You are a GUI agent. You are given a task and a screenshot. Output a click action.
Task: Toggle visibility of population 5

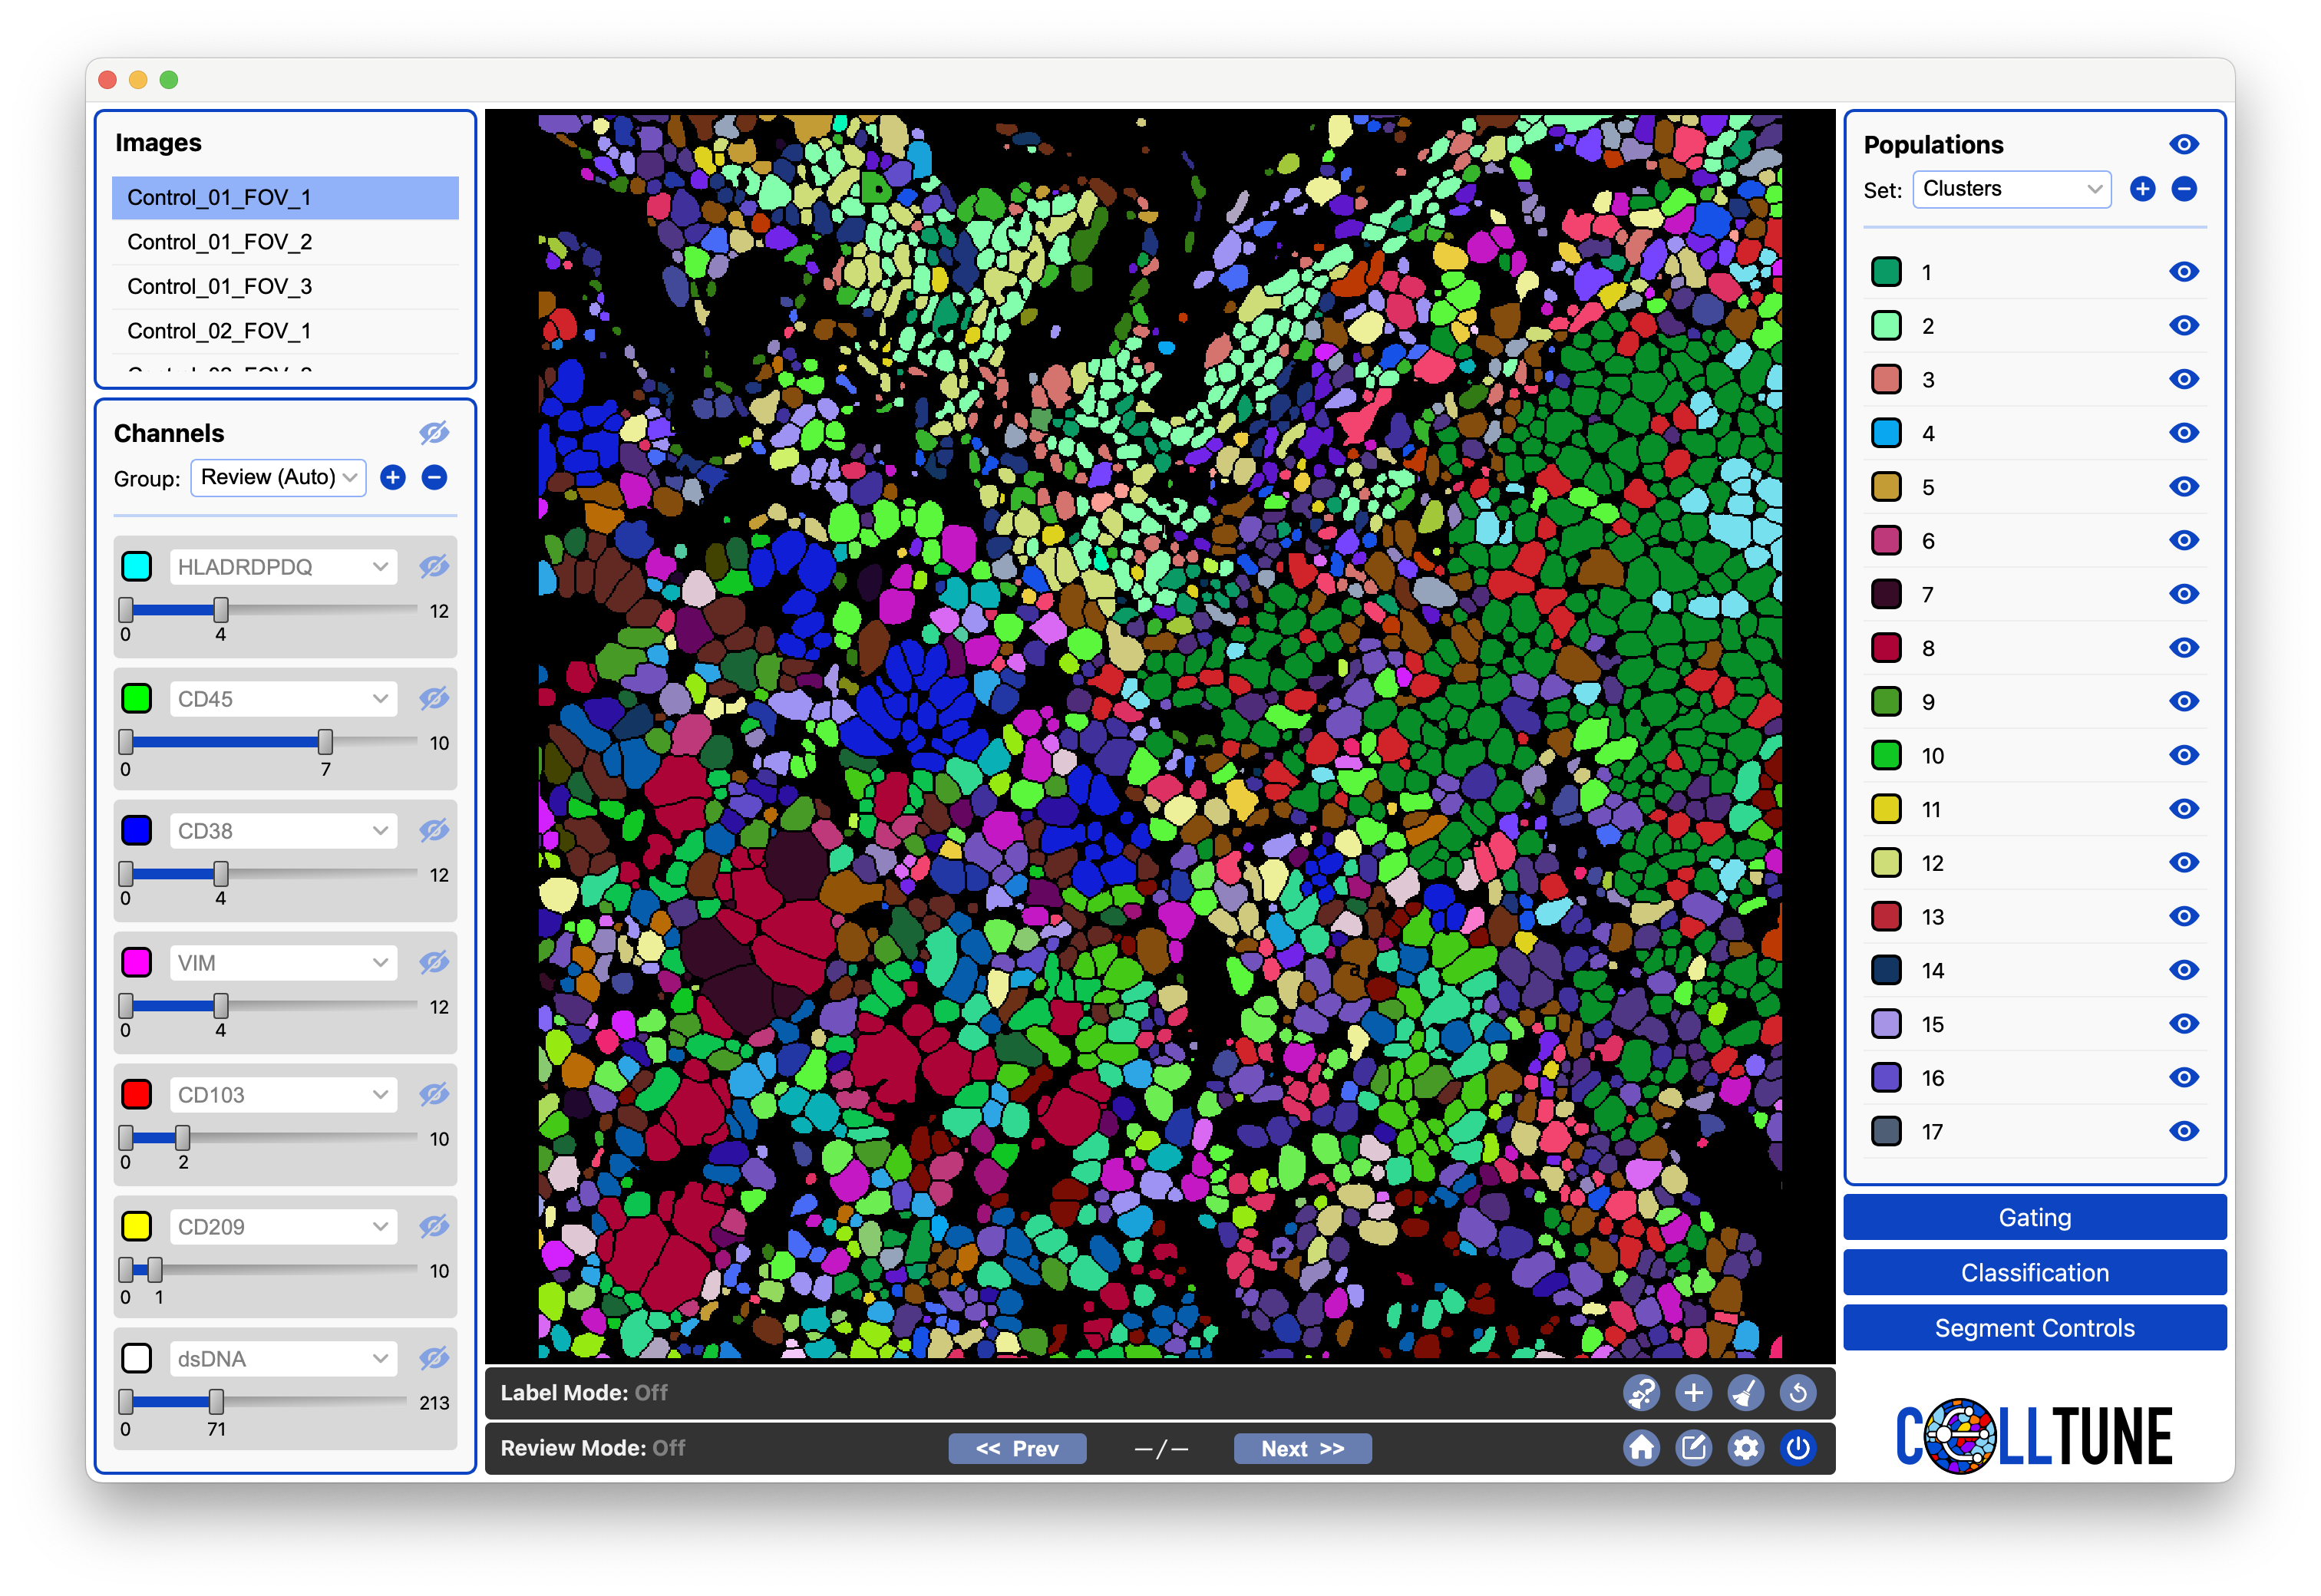(2184, 486)
